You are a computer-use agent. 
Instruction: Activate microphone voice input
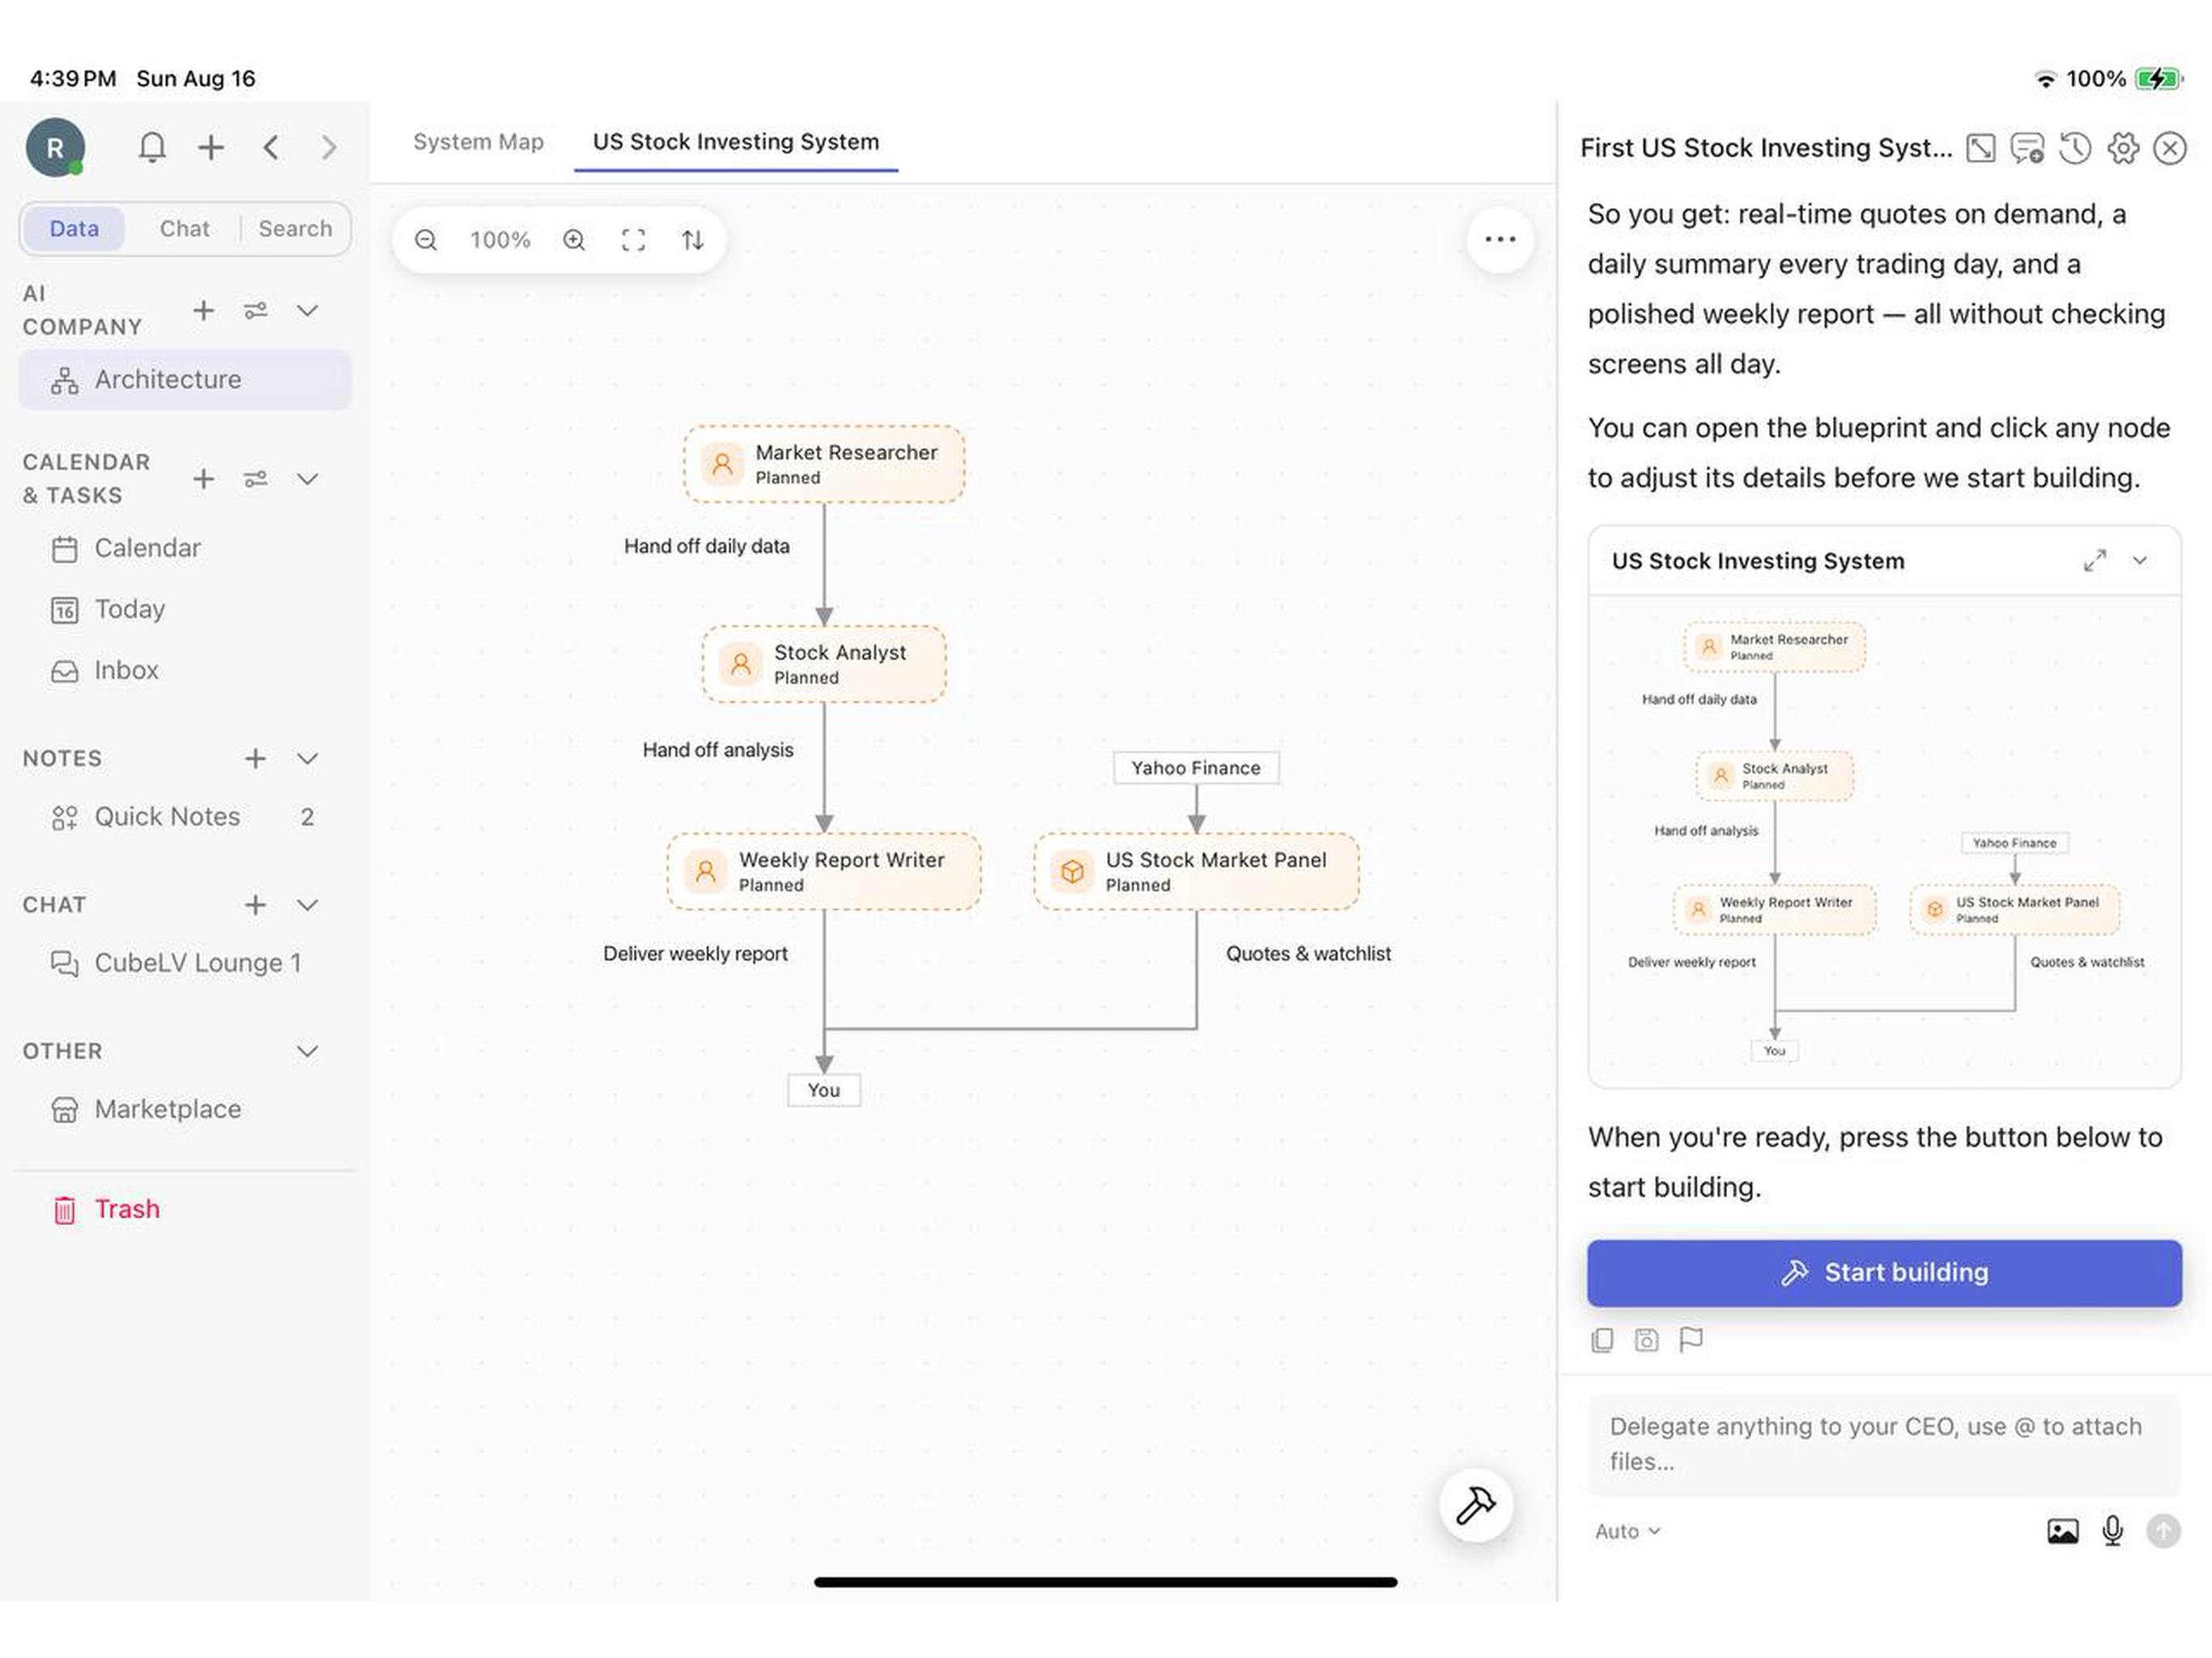[2112, 1531]
